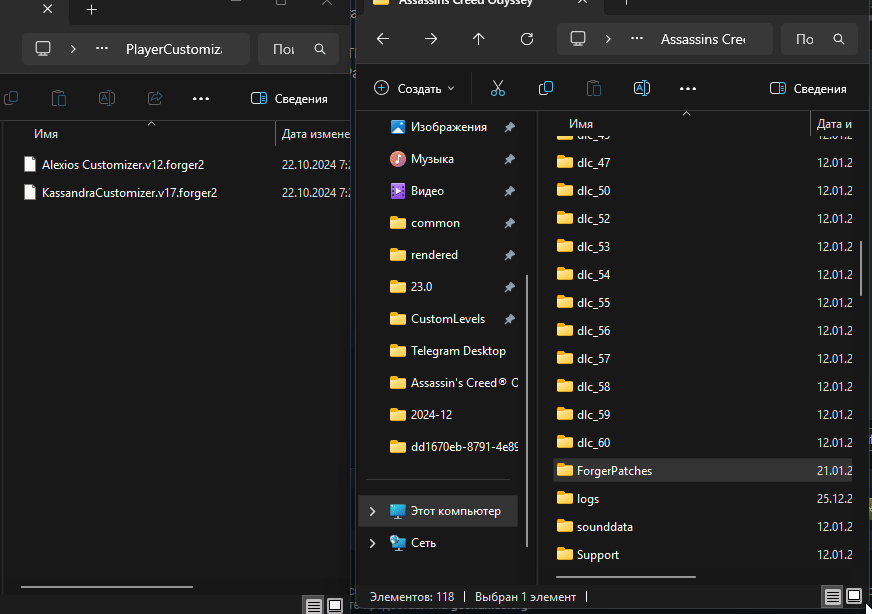This screenshot has height=614, width=872.
Task: Open 23.0 pinned folder
Action: pyautogui.click(x=421, y=287)
